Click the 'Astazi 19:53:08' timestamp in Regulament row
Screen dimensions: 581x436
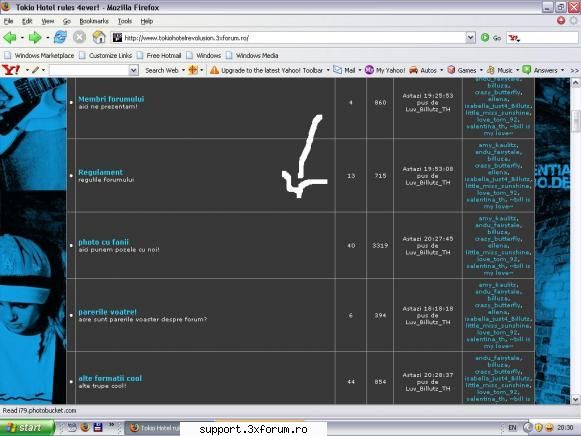click(428, 169)
